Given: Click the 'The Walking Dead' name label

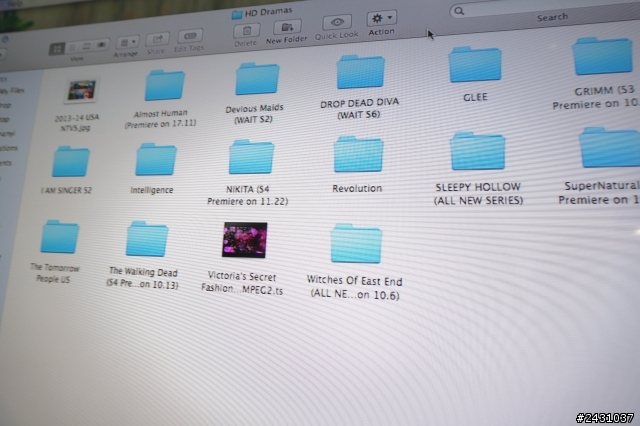Looking at the screenshot, I should pyautogui.click(x=143, y=272).
